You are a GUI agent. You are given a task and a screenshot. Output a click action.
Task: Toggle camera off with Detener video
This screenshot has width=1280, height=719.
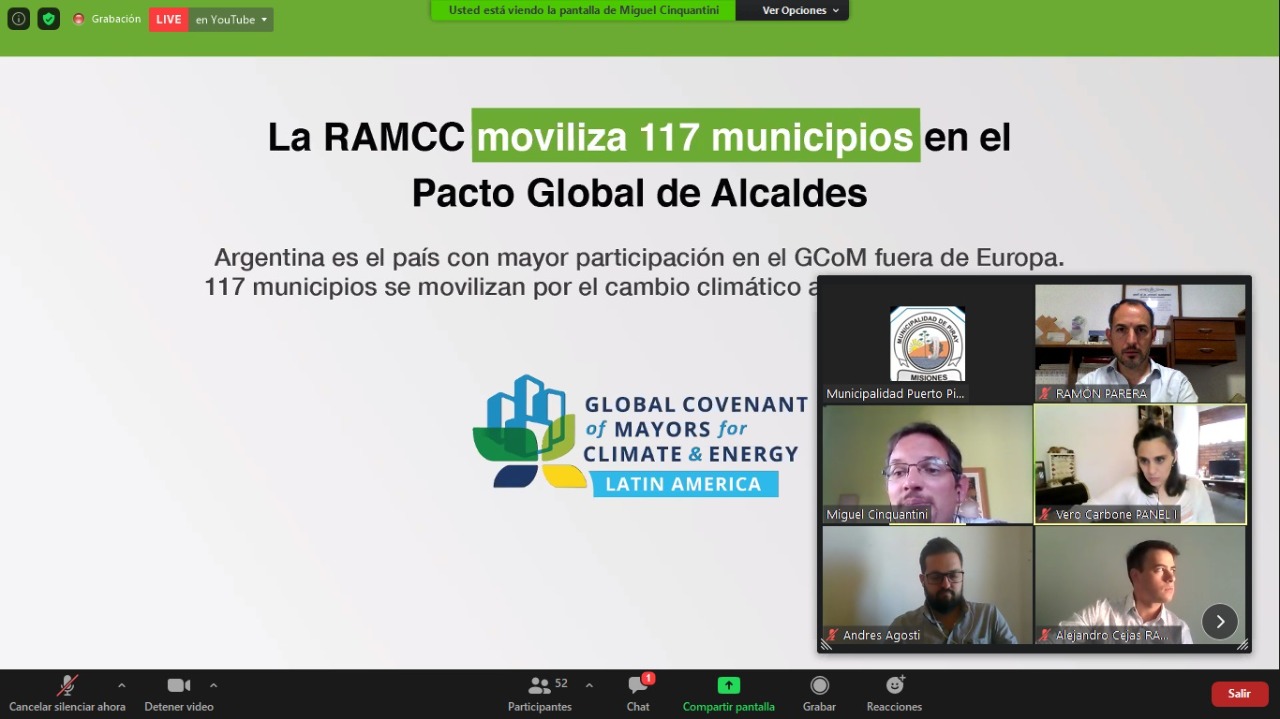[x=179, y=694]
